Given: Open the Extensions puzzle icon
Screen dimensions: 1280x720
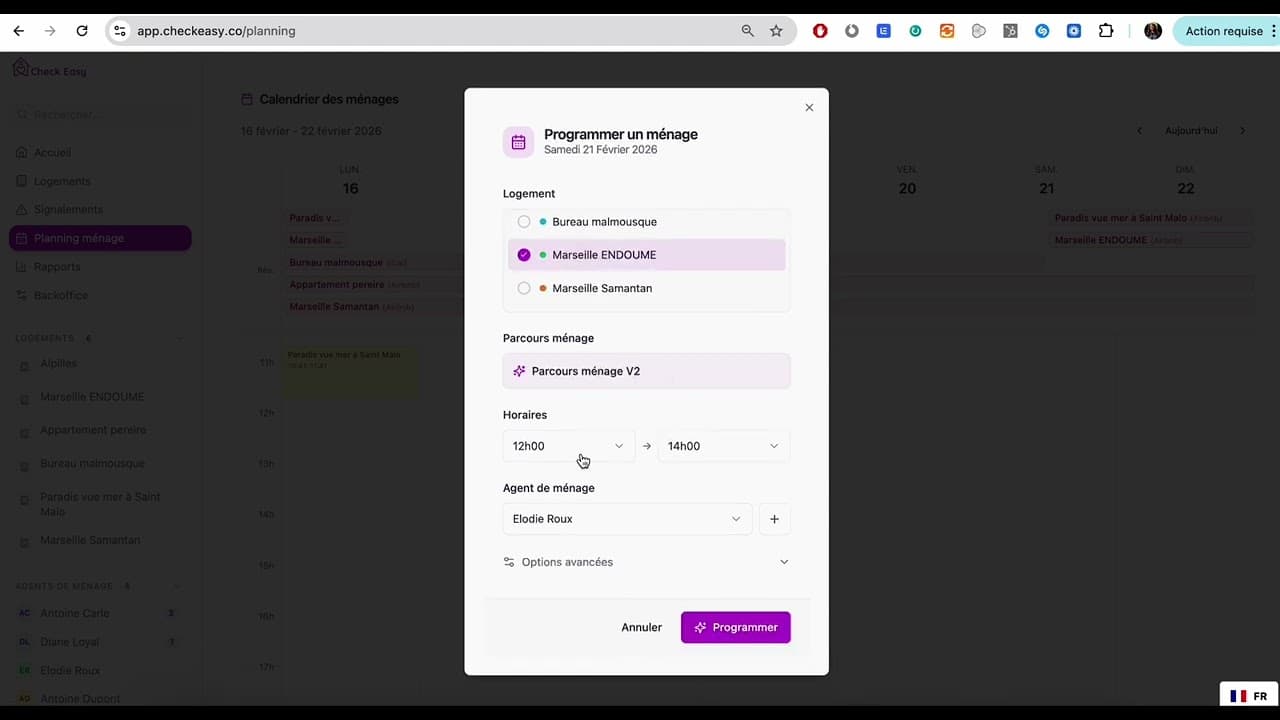Looking at the screenshot, I should (1106, 31).
